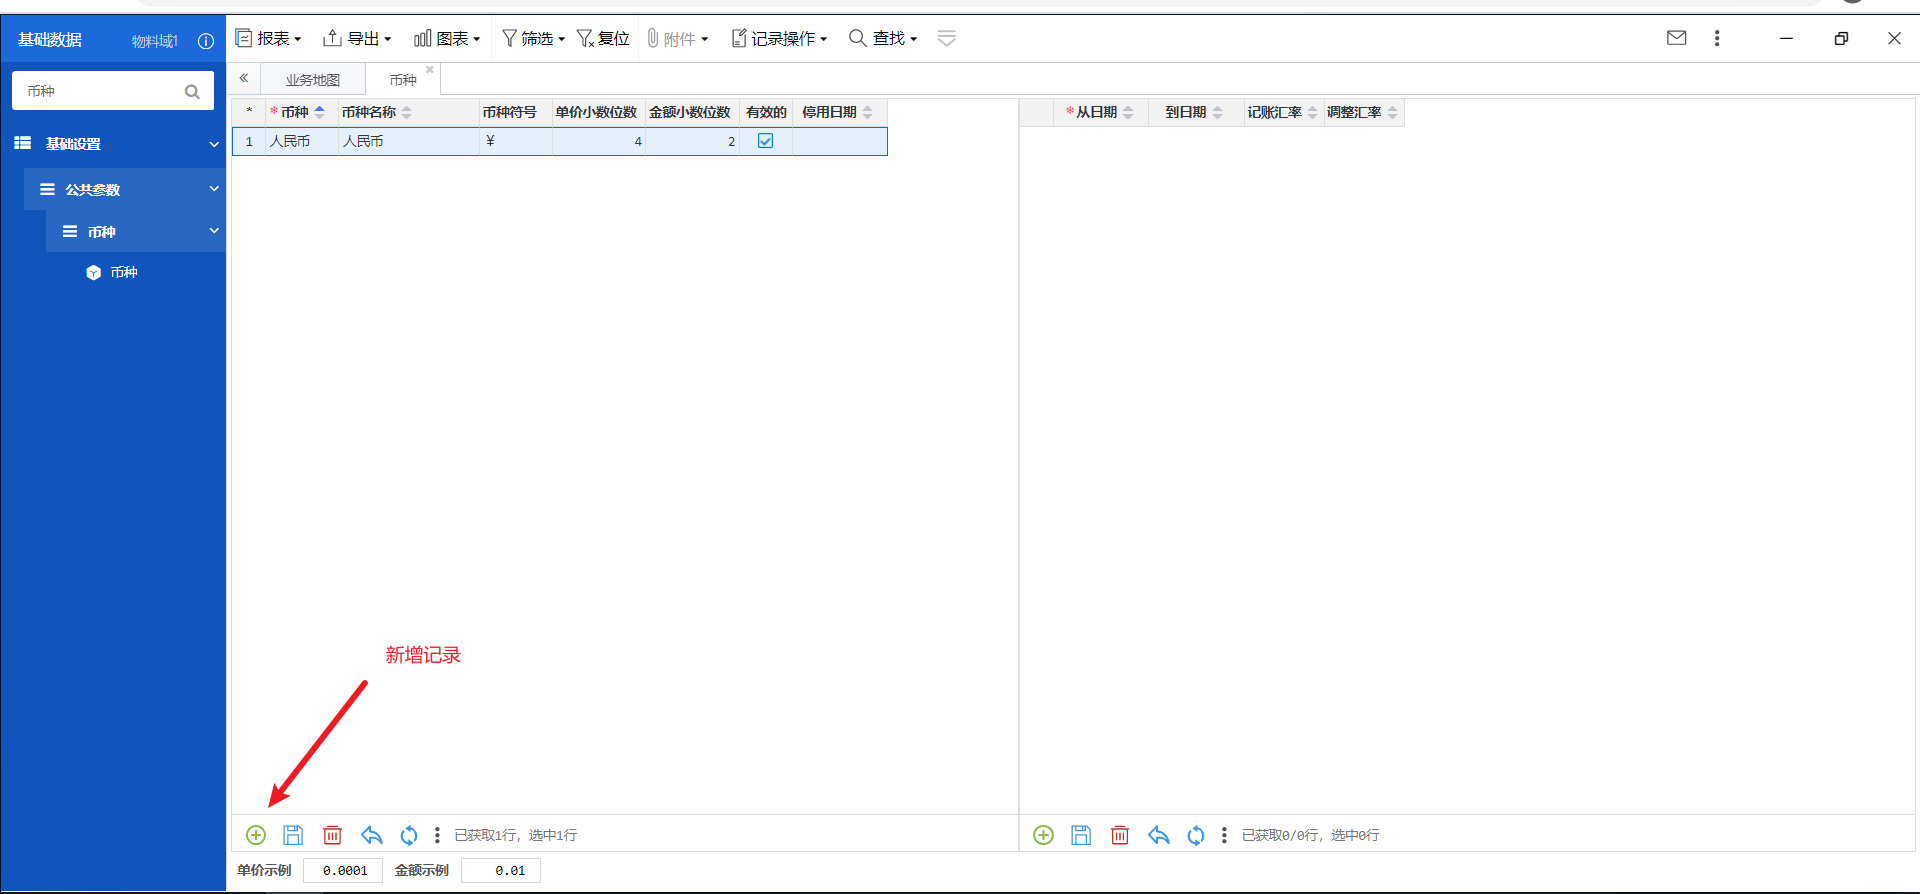
Task: Open the 报表 dropdown menu
Action: click(268, 38)
